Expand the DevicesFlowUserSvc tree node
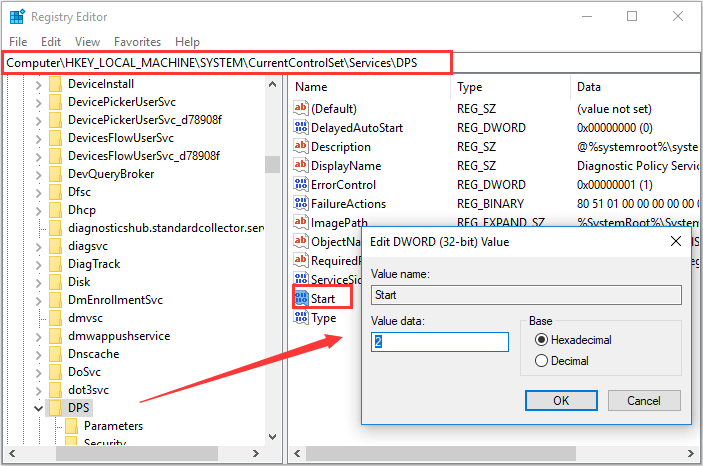 coord(39,139)
